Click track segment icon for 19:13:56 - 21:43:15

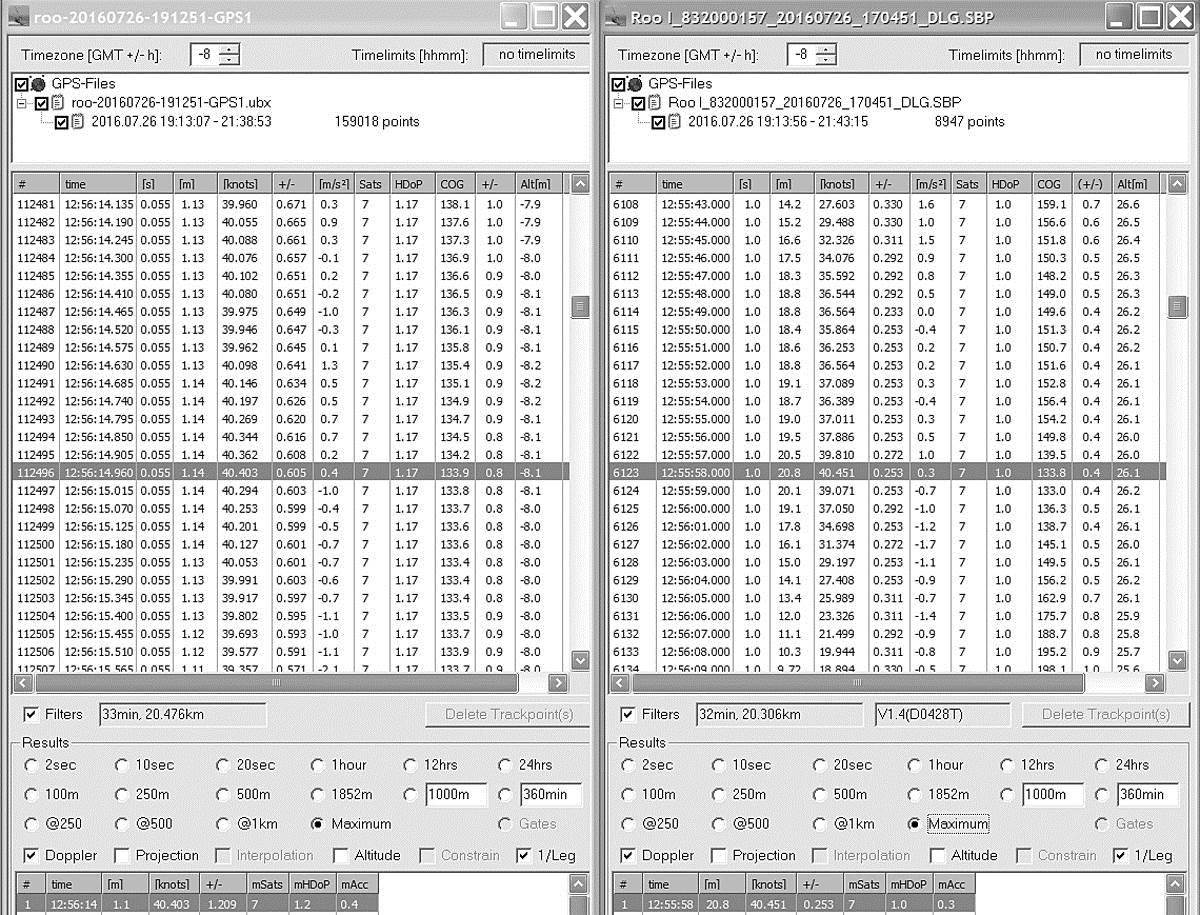[674, 122]
